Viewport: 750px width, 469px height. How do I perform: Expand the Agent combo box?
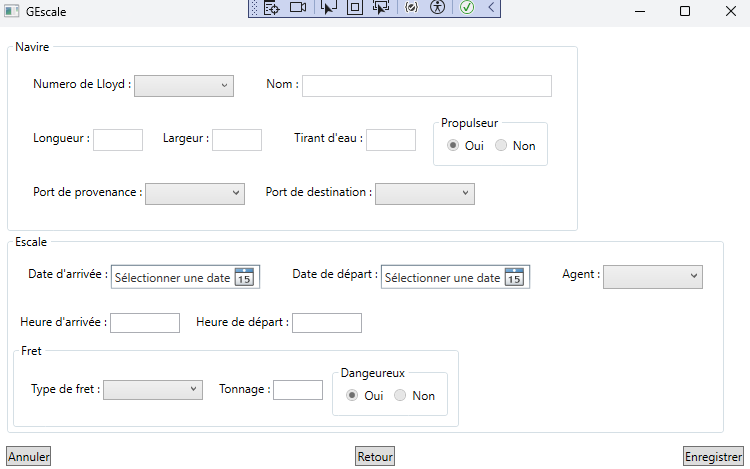click(x=653, y=275)
